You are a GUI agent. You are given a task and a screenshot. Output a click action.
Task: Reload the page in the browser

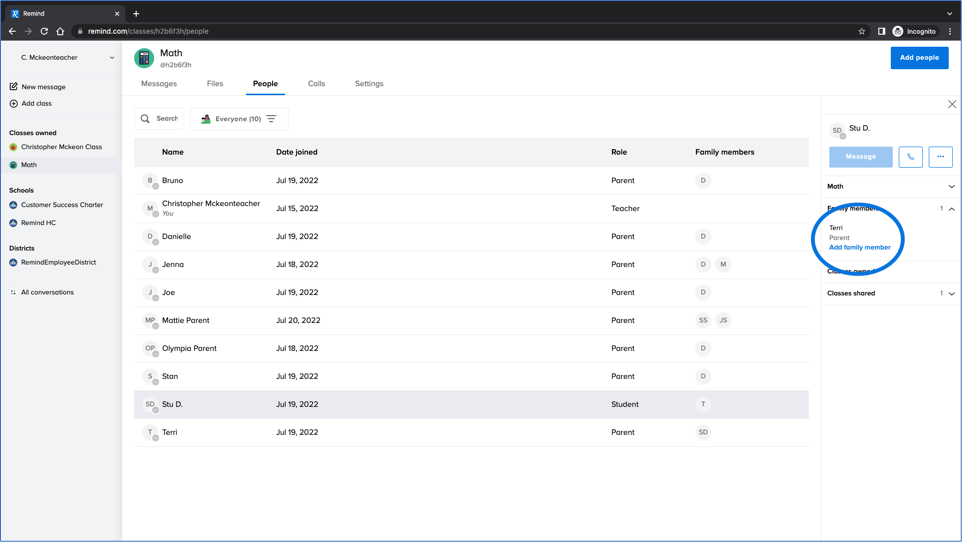(44, 31)
